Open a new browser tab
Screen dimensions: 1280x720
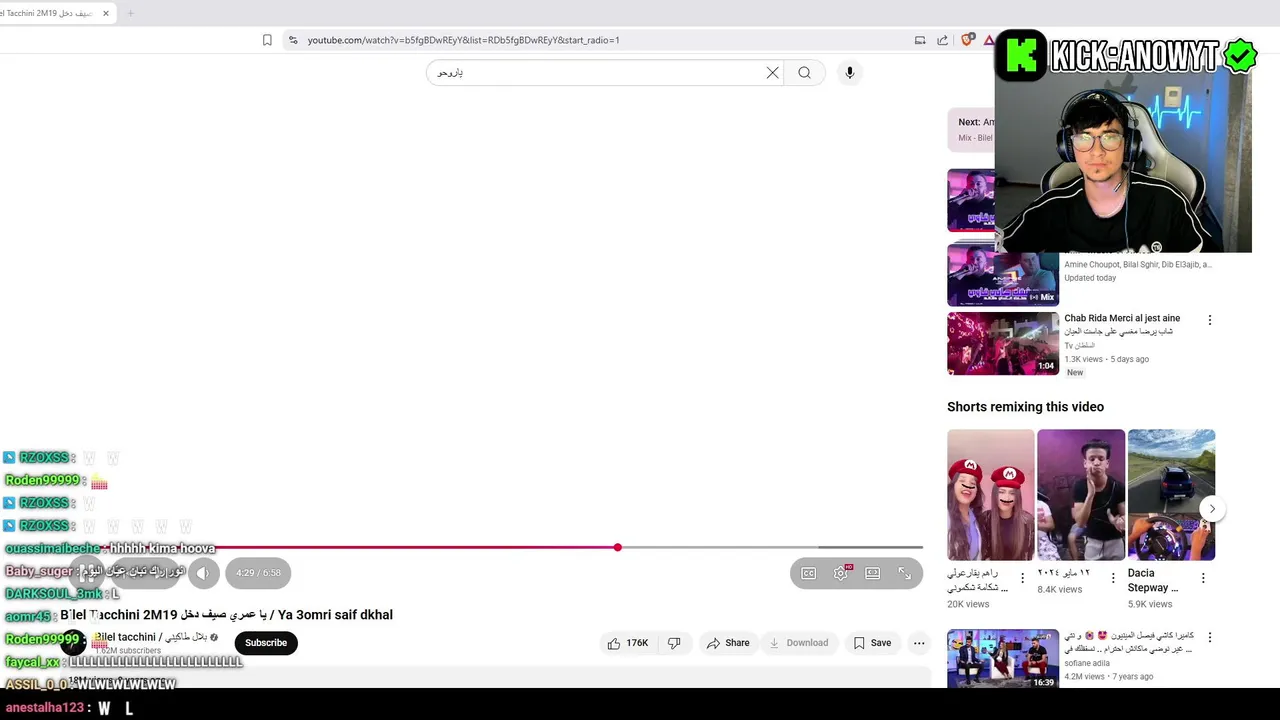[130, 13]
